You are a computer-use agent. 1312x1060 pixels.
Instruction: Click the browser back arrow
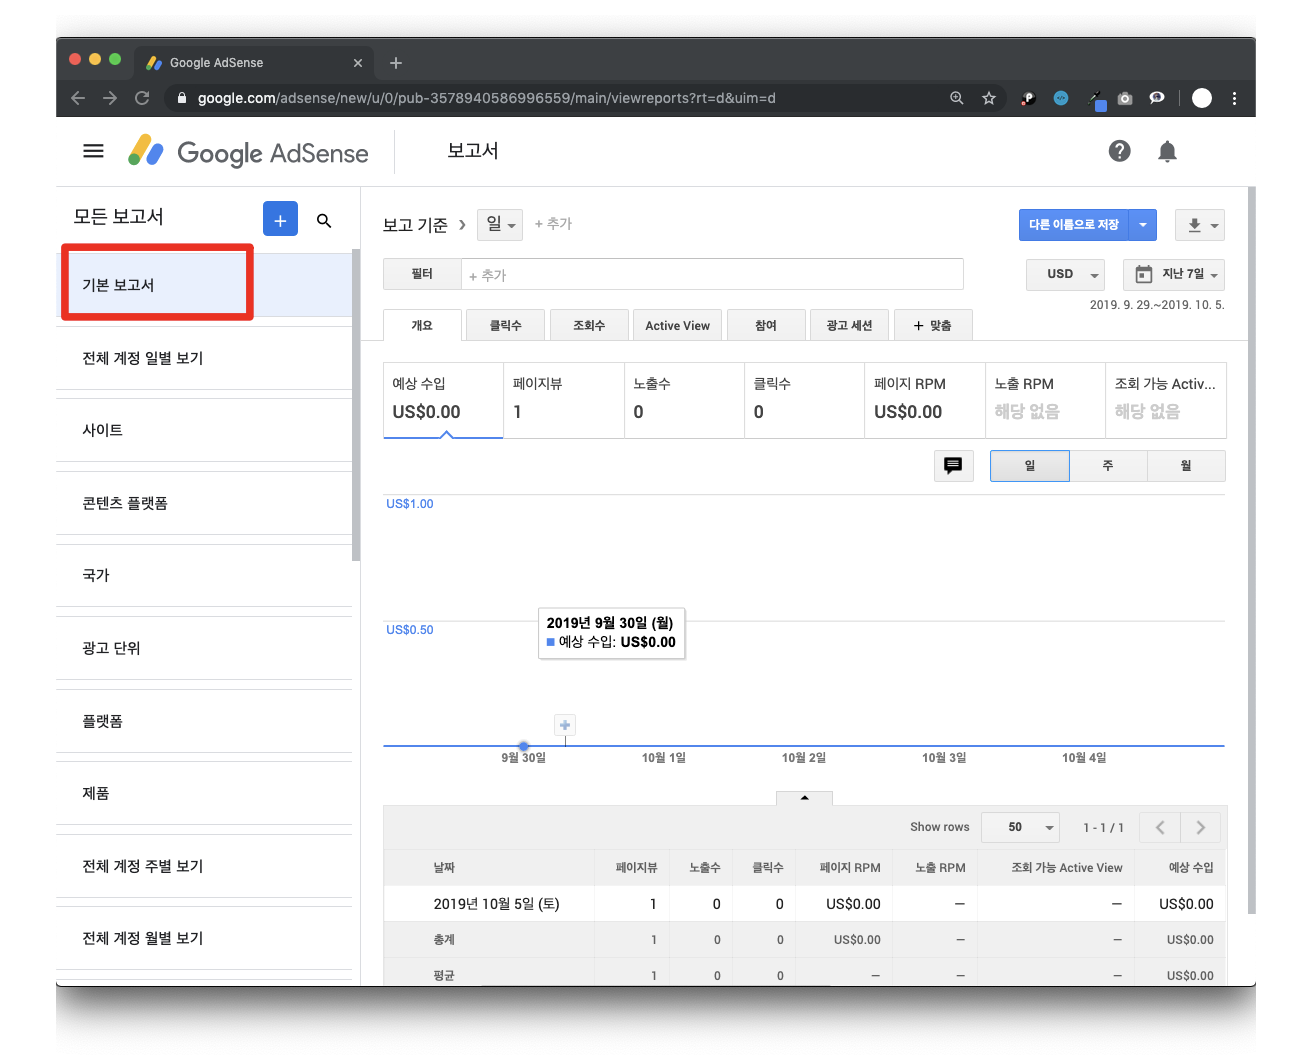tap(78, 98)
